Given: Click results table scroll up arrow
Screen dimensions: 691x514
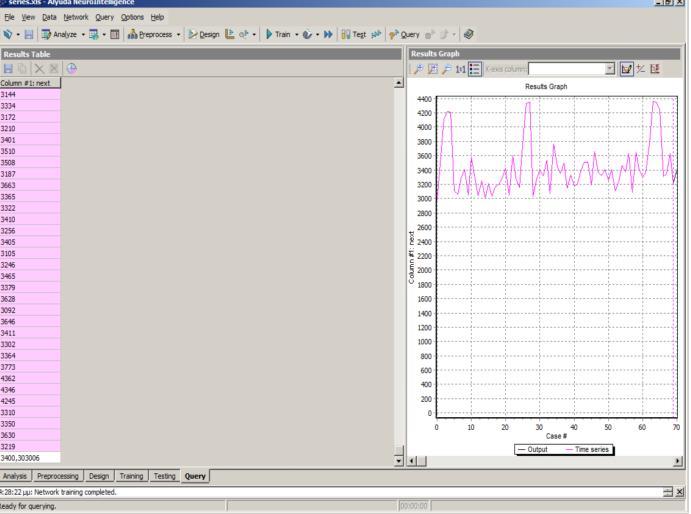Looking at the screenshot, I should (399, 83).
